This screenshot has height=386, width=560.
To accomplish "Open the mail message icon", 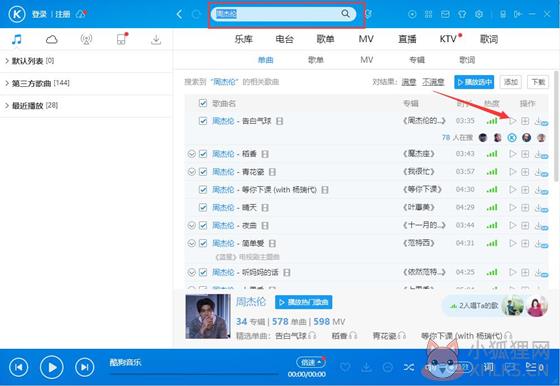I will (445, 14).
